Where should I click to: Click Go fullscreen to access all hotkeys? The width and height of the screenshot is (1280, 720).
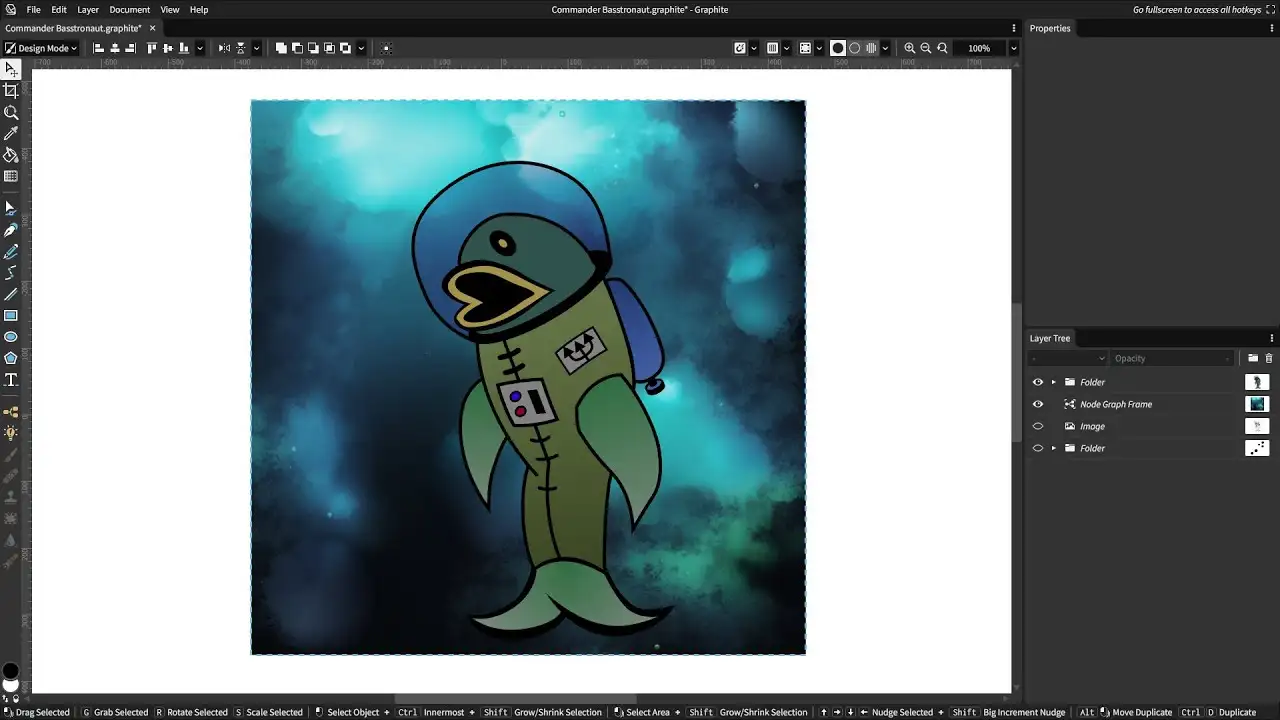1196,10
